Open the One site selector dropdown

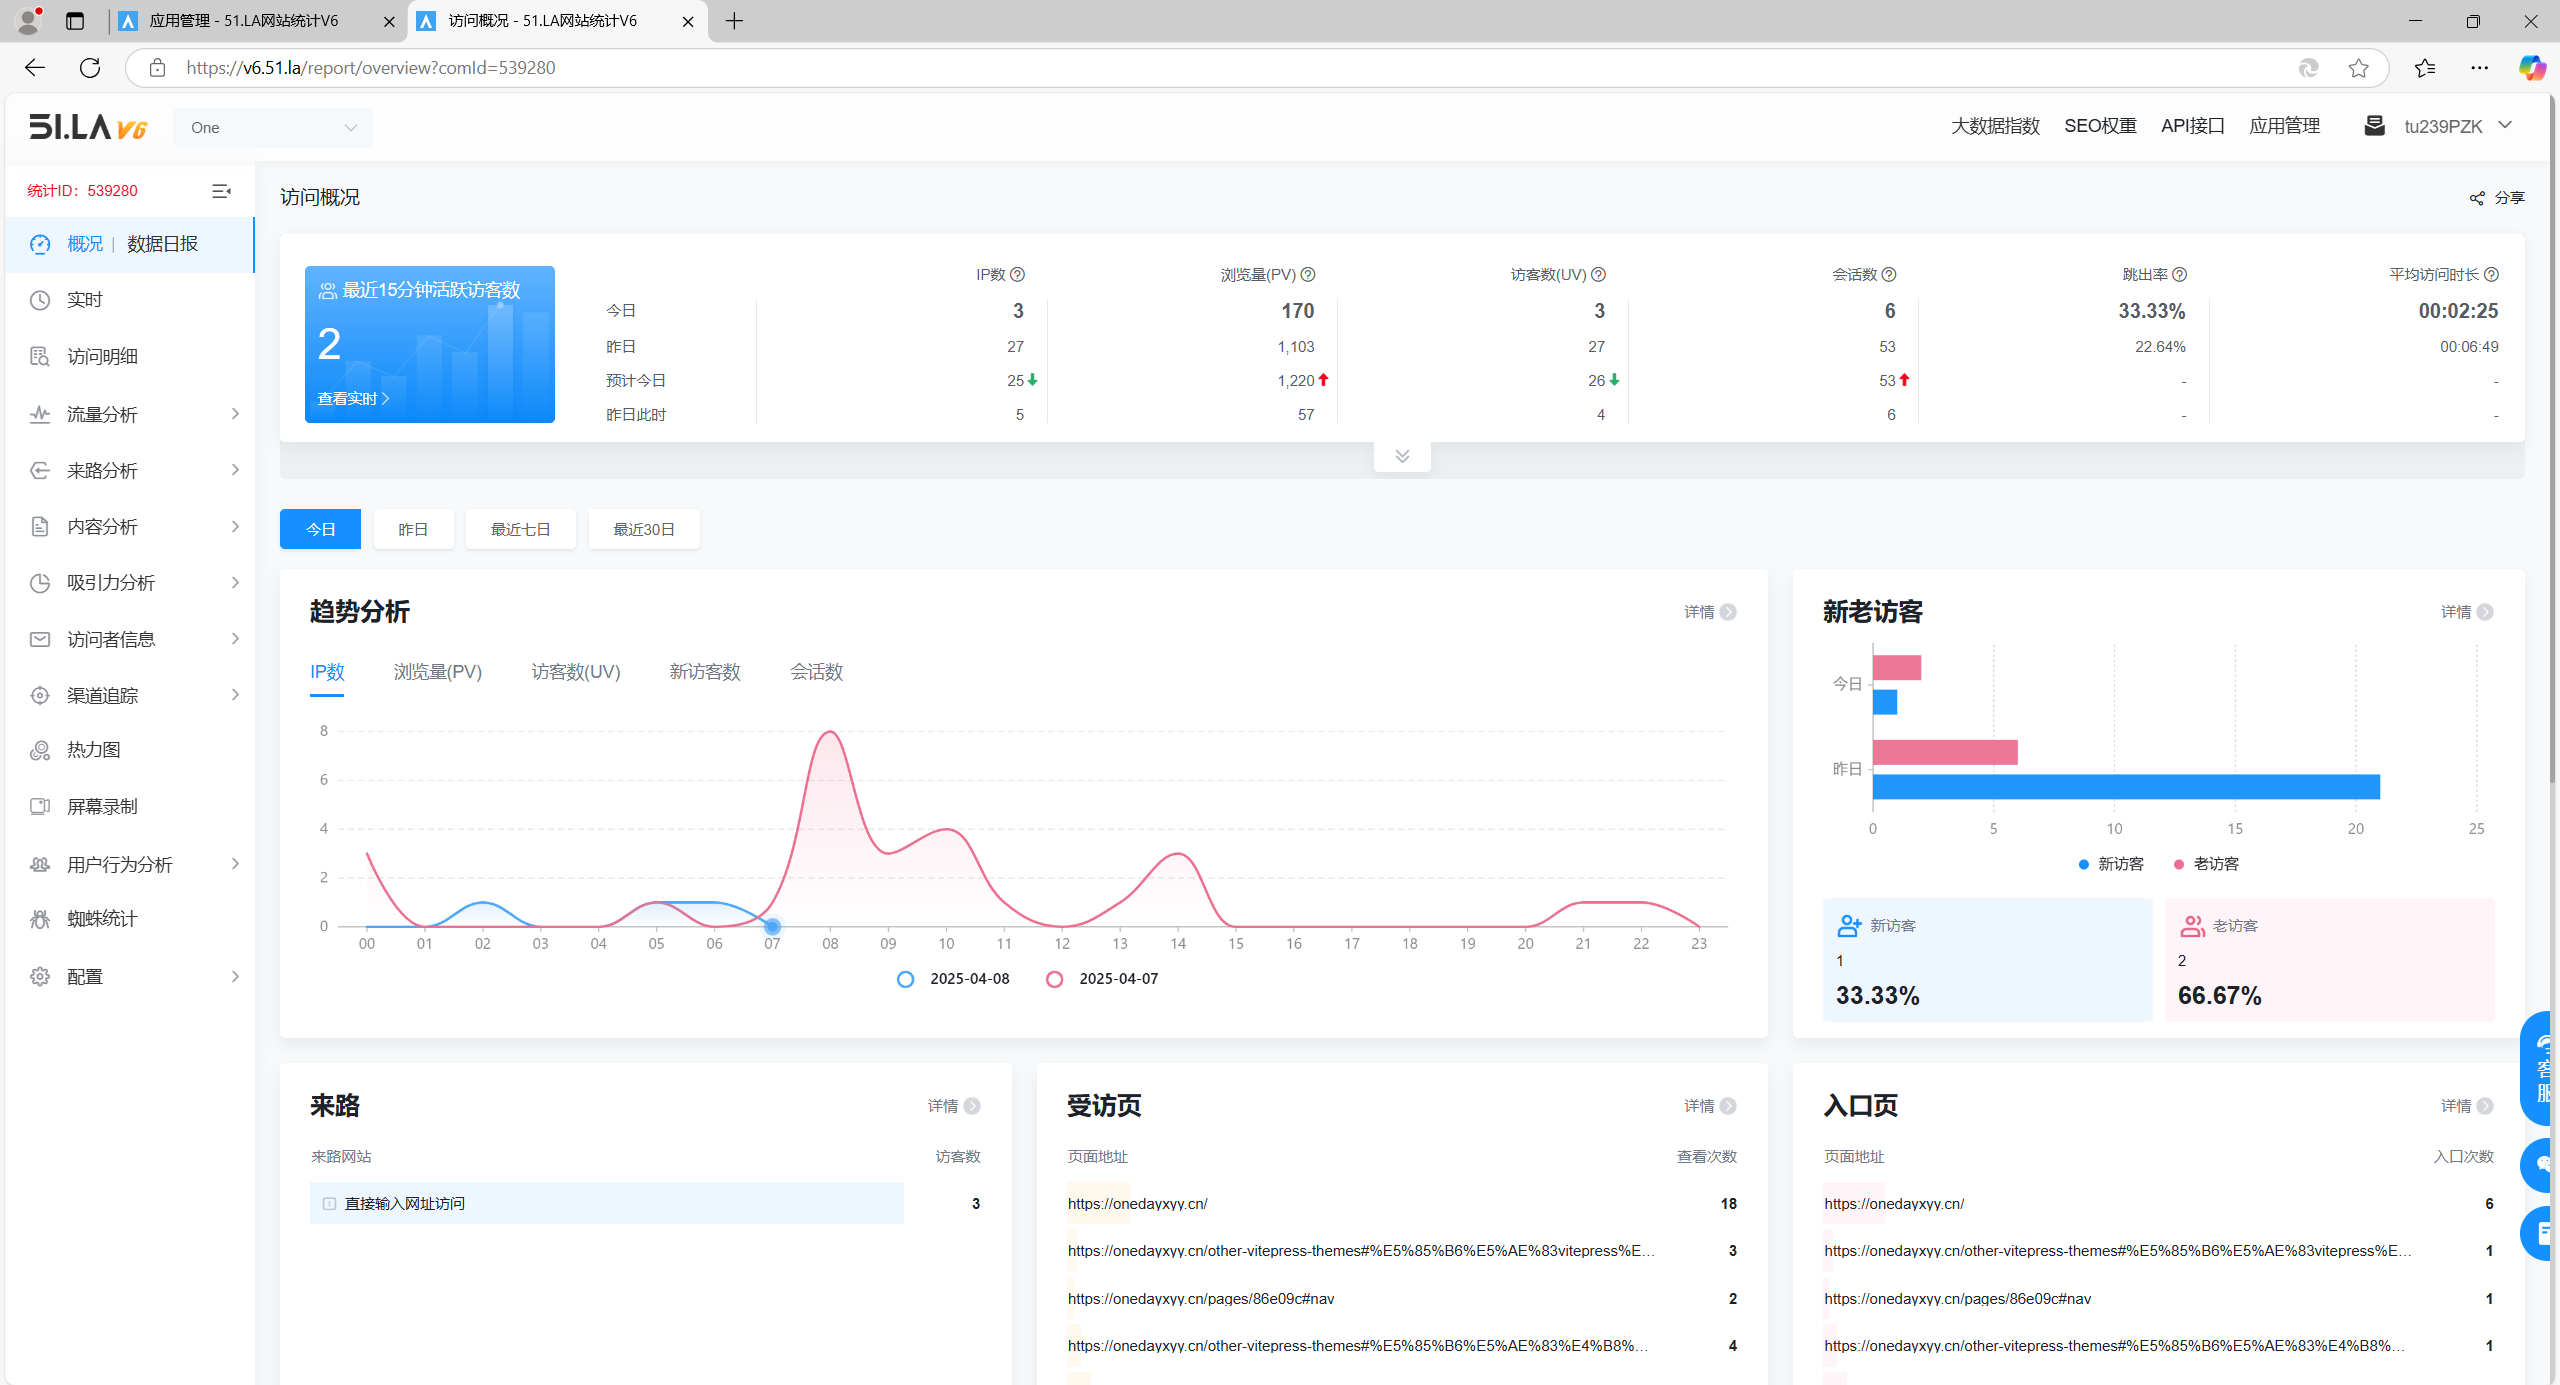coord(273,128)
